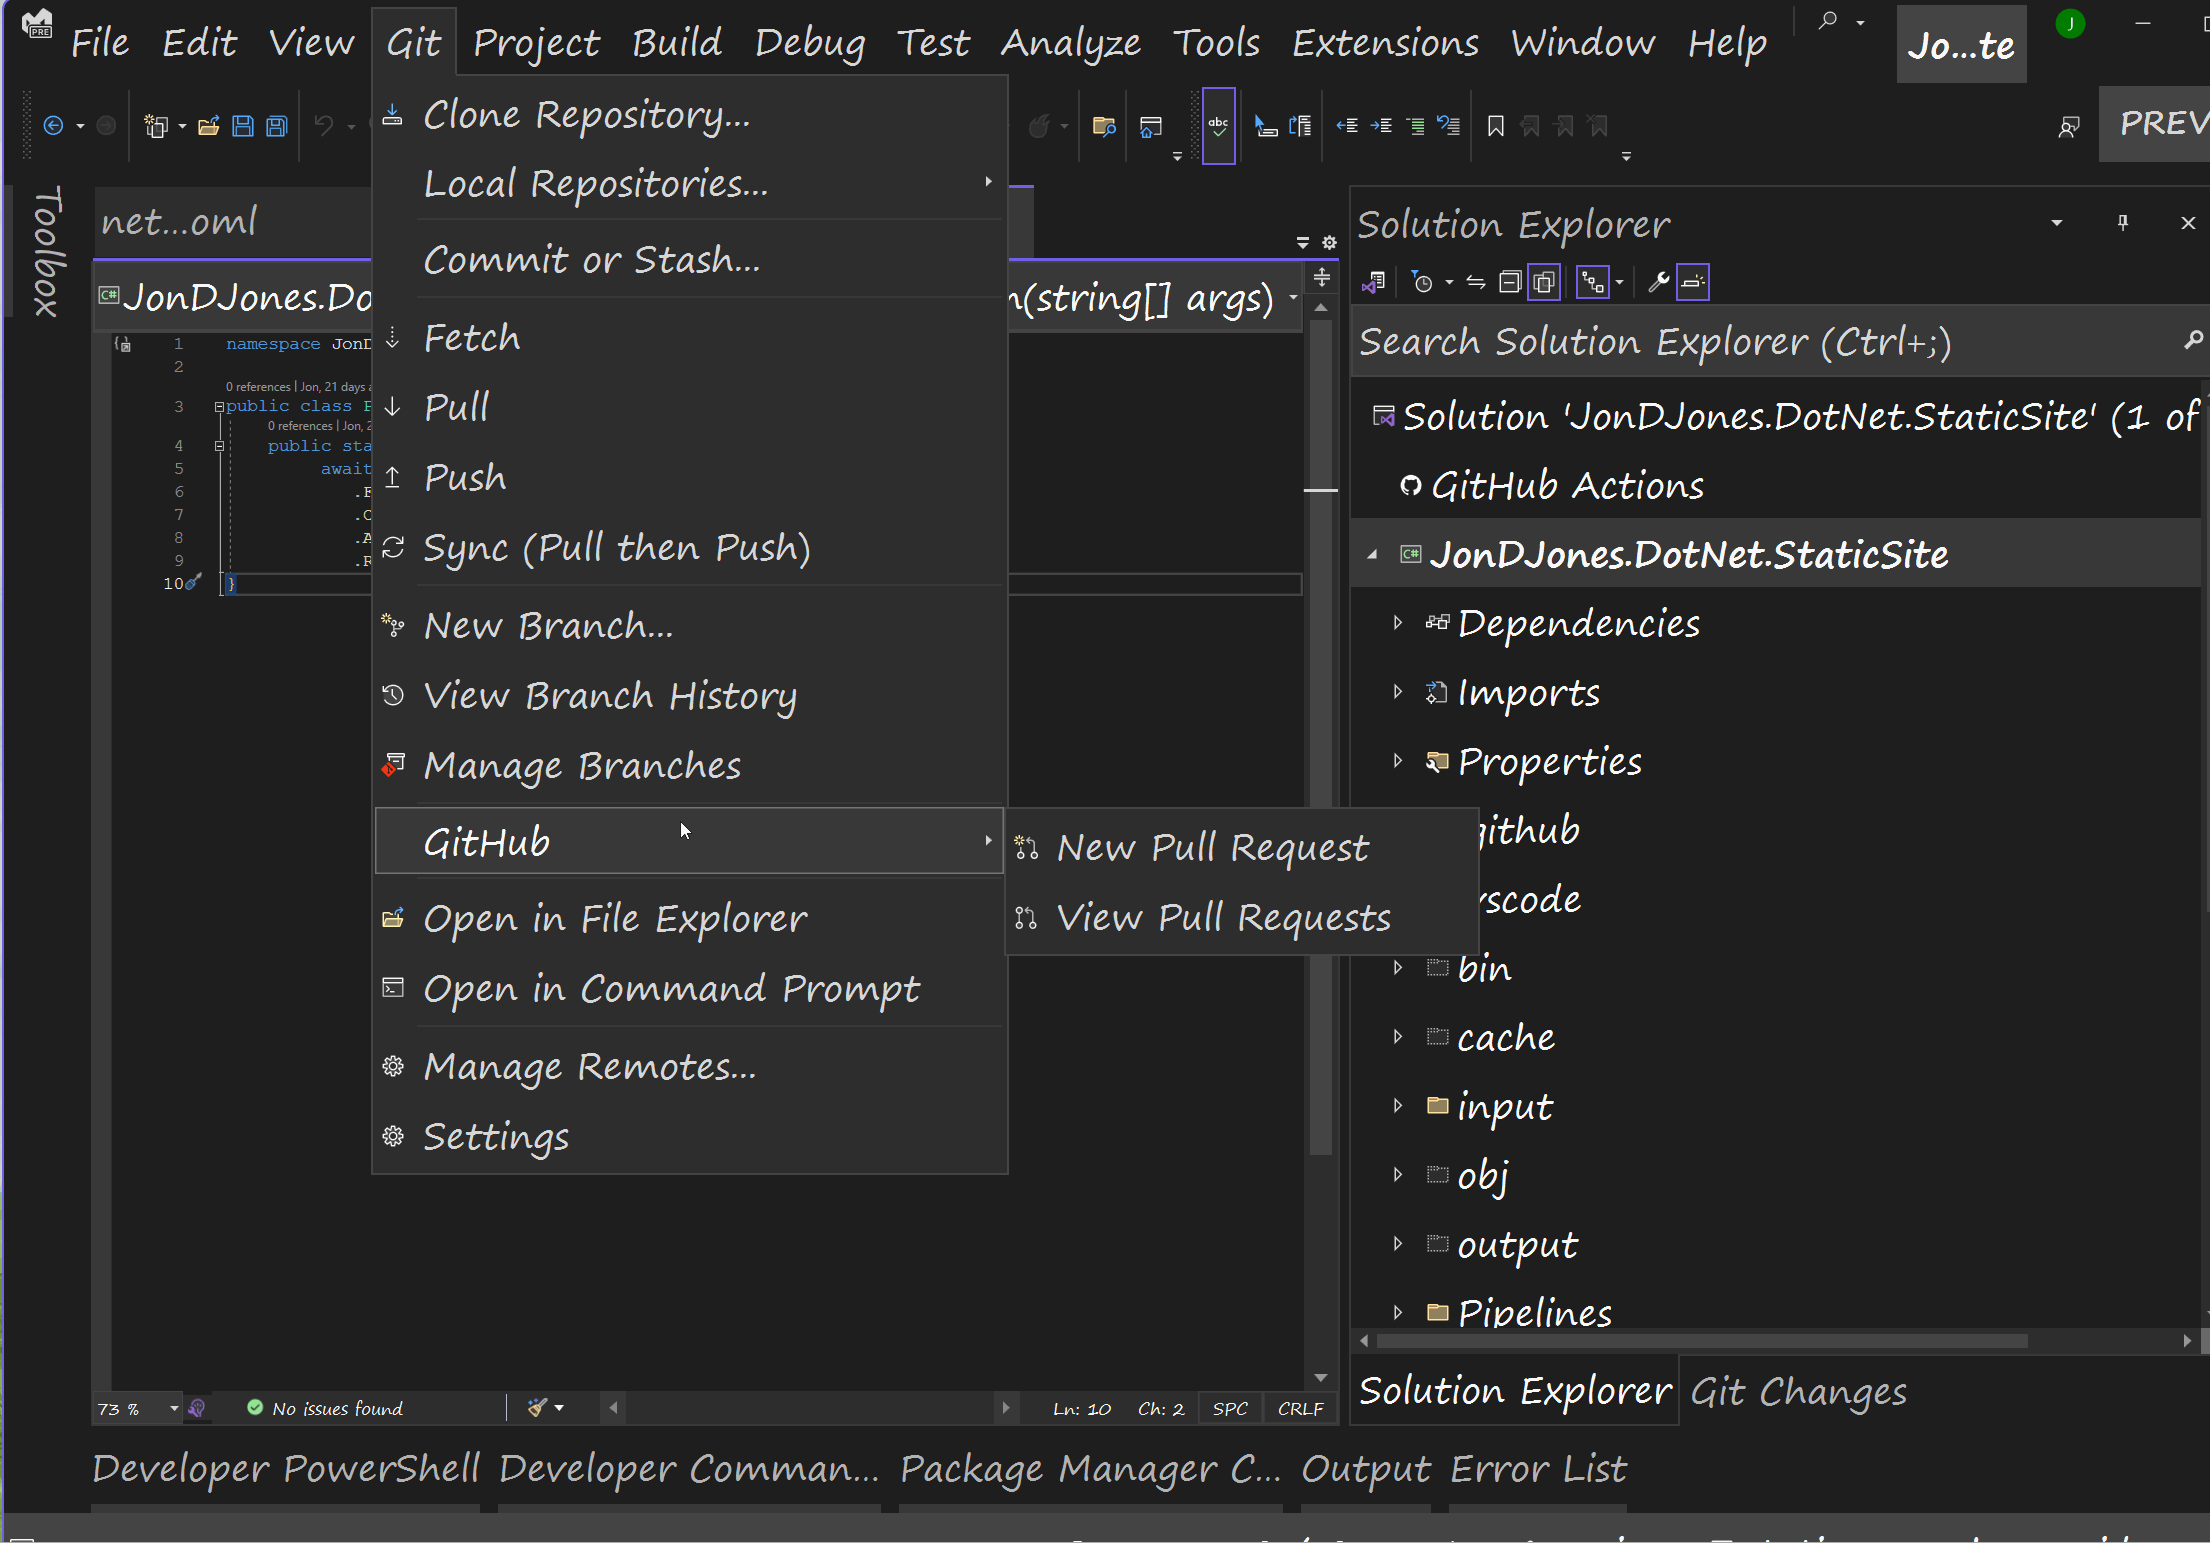
Task: Open the pending changes filter dropdown arrow
Action: (1449, 283)
